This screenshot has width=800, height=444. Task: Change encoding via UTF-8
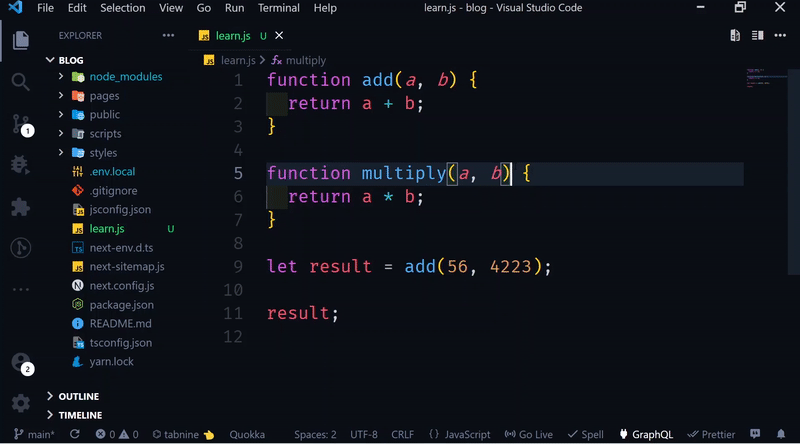coord(364,434)
